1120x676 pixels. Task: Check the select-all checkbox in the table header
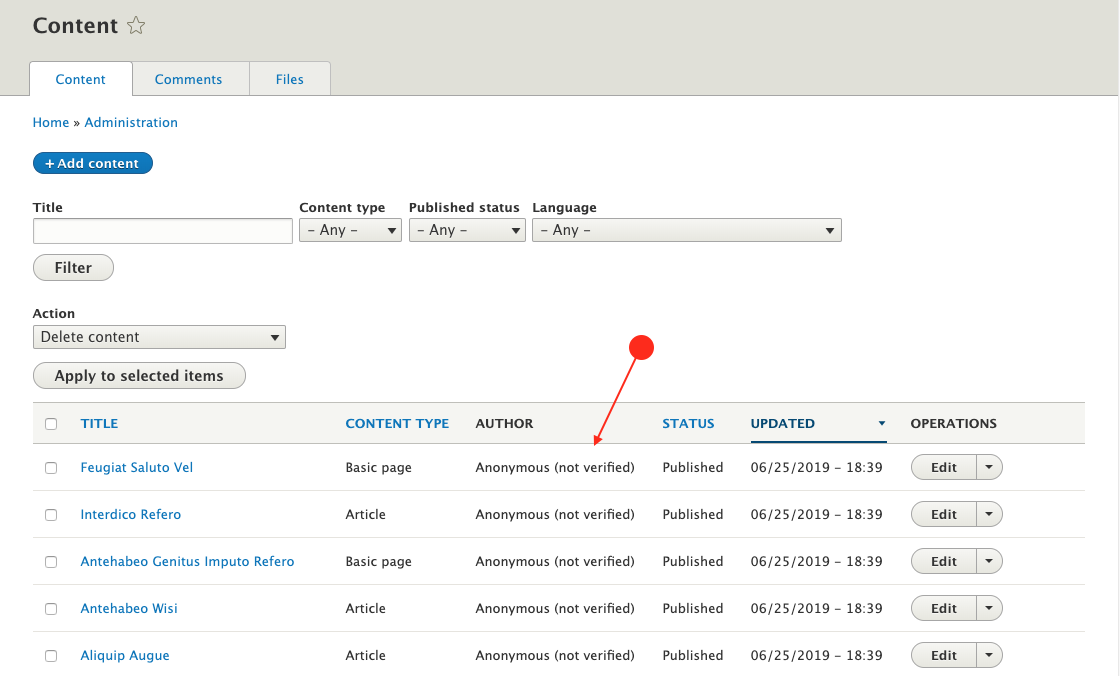point(51,423)
